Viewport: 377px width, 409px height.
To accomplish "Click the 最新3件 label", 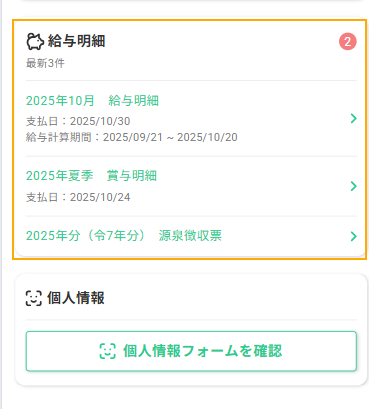I will coord(45,63).
